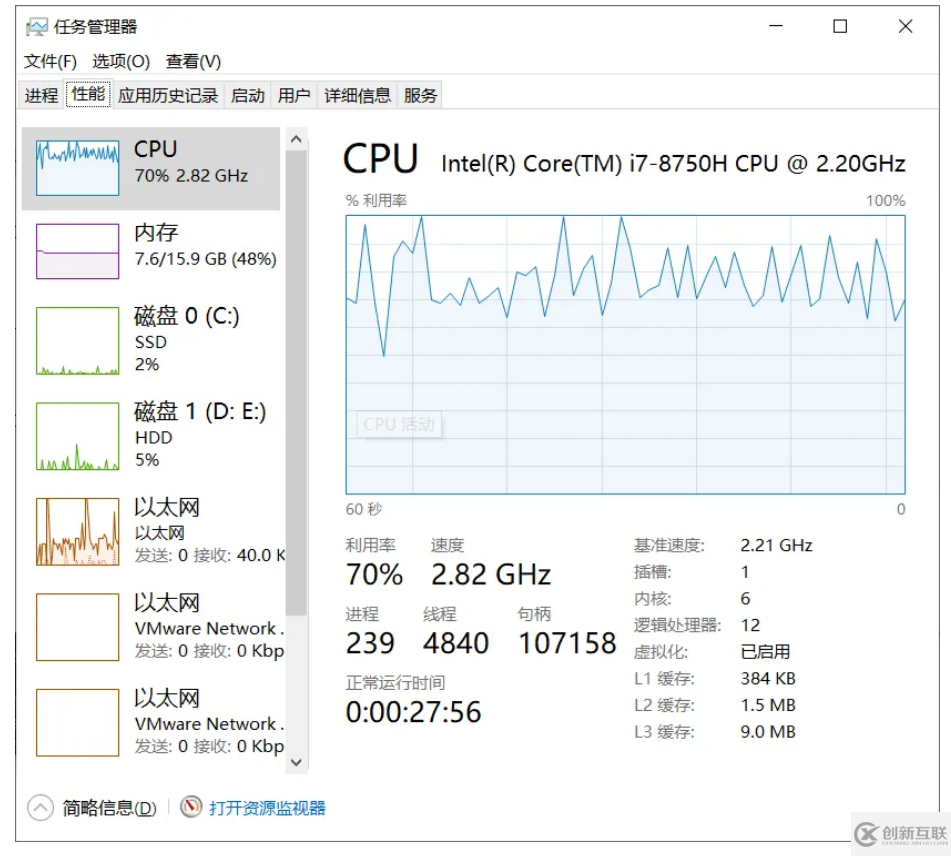This screenshot has width=951, height=856.
Task: Switch to the 启动 tab
Action: pos(247,96)
